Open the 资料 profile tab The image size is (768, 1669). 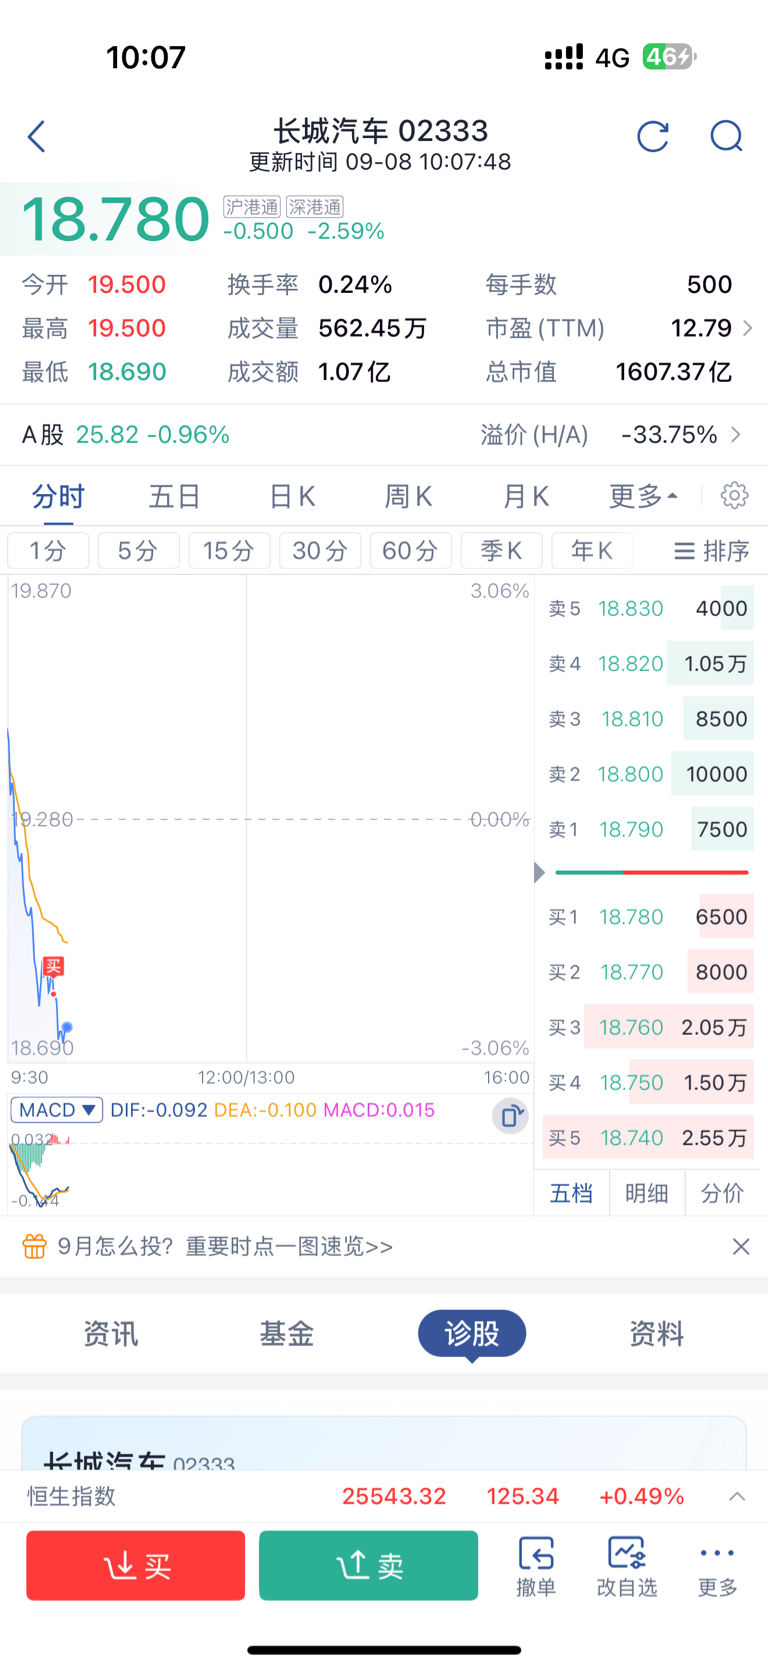[657, 1334]
